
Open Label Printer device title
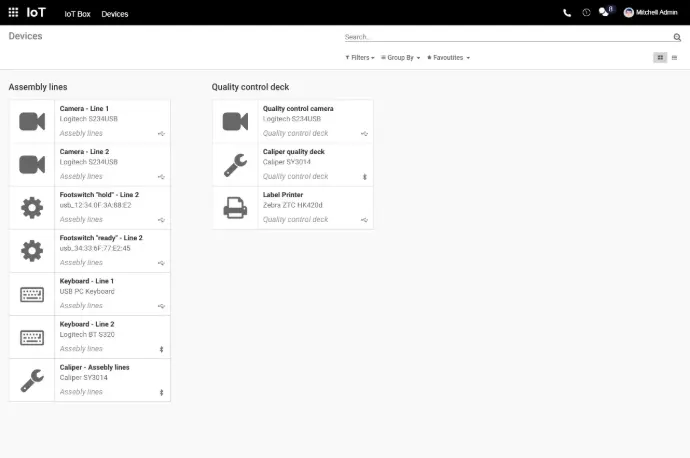click(x=283, y=195)
